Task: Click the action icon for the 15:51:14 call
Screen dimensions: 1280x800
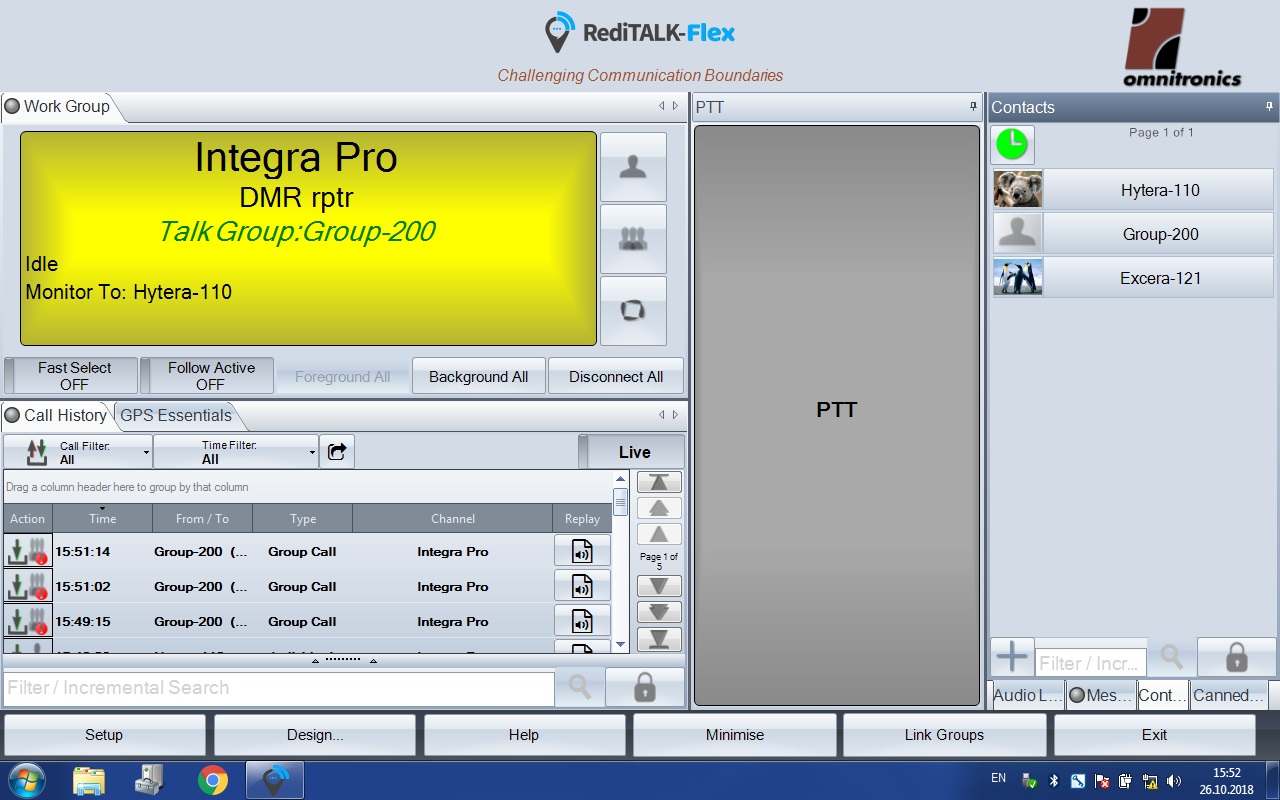Action: point(28,551)
